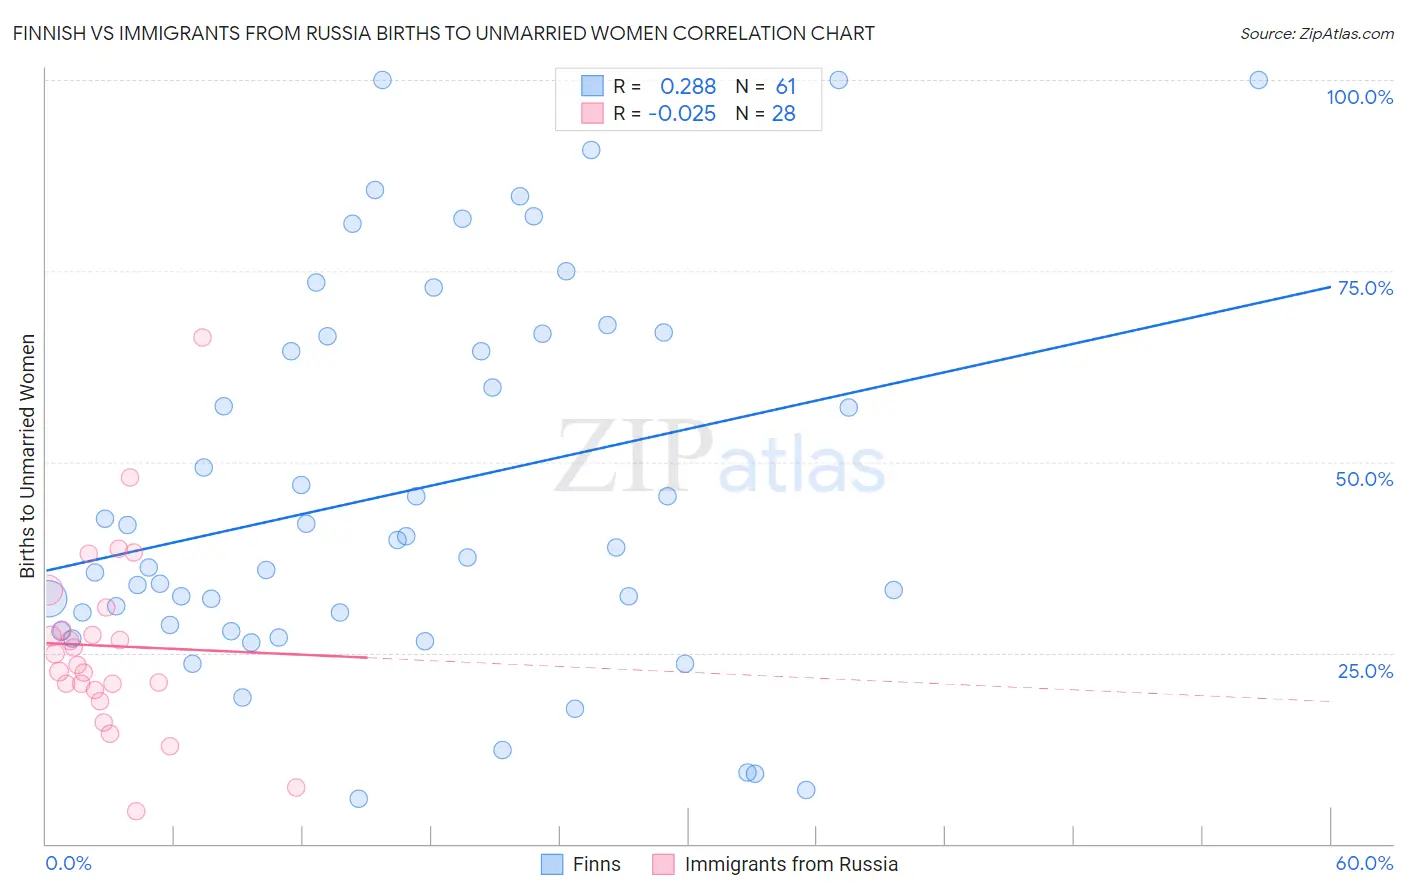
Task: Click the pink Immigrants from Russia legend swatch
Action: pyautogui.click(x=663, y=864)
